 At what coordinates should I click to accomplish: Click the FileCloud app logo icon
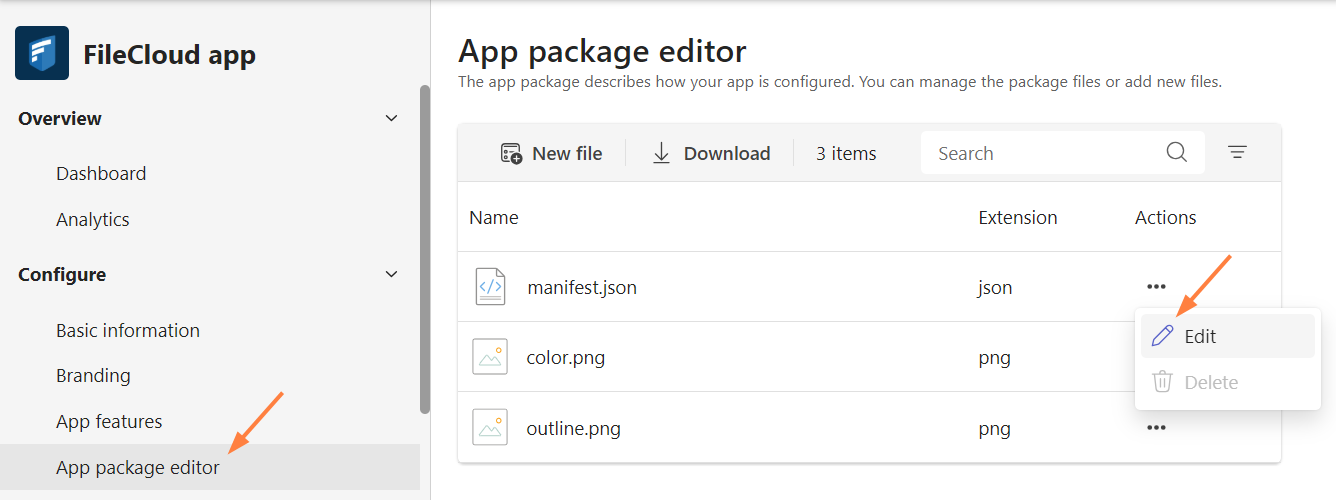pos(42,53)
